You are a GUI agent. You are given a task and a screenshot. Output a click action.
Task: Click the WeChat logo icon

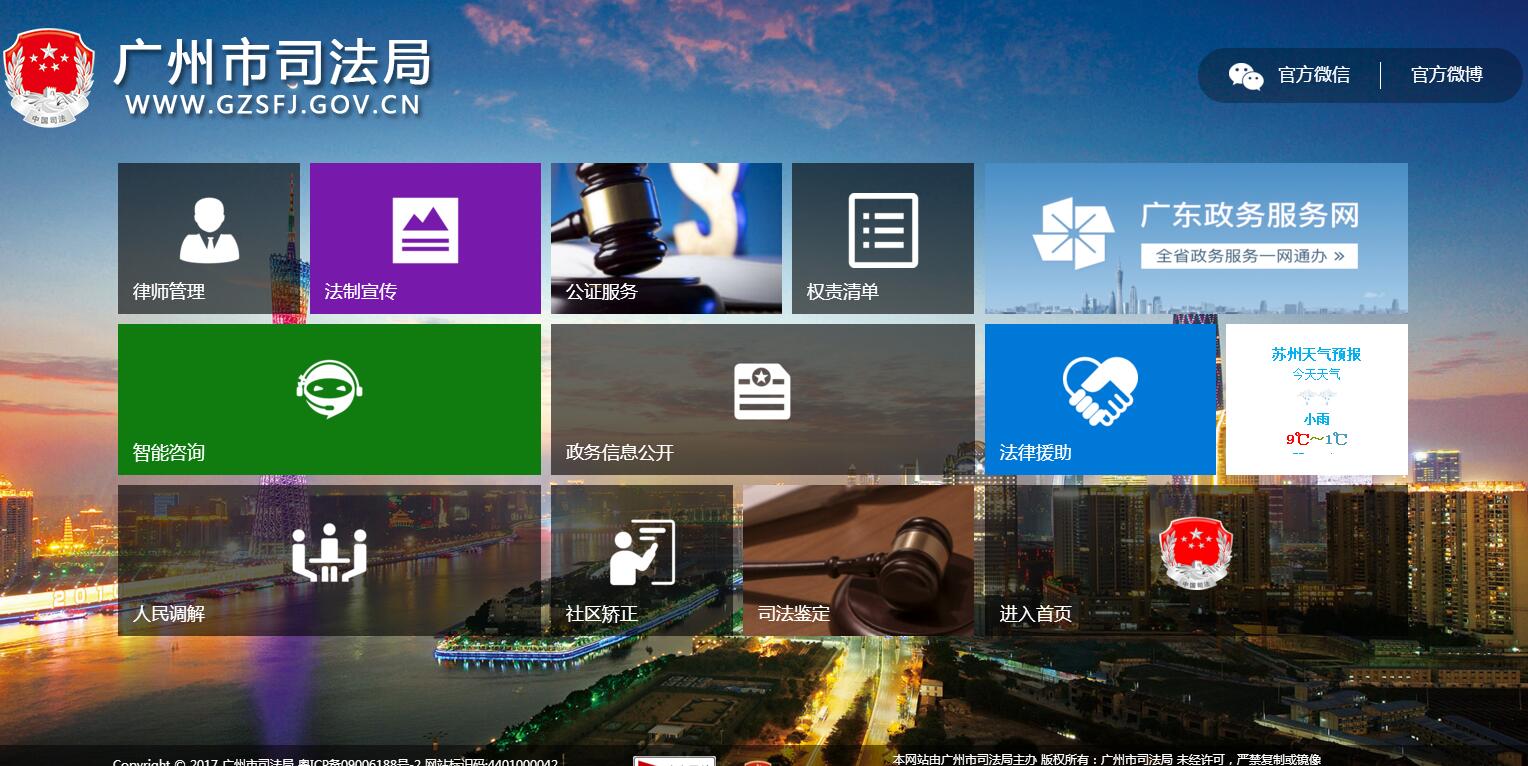[1246, 76]
